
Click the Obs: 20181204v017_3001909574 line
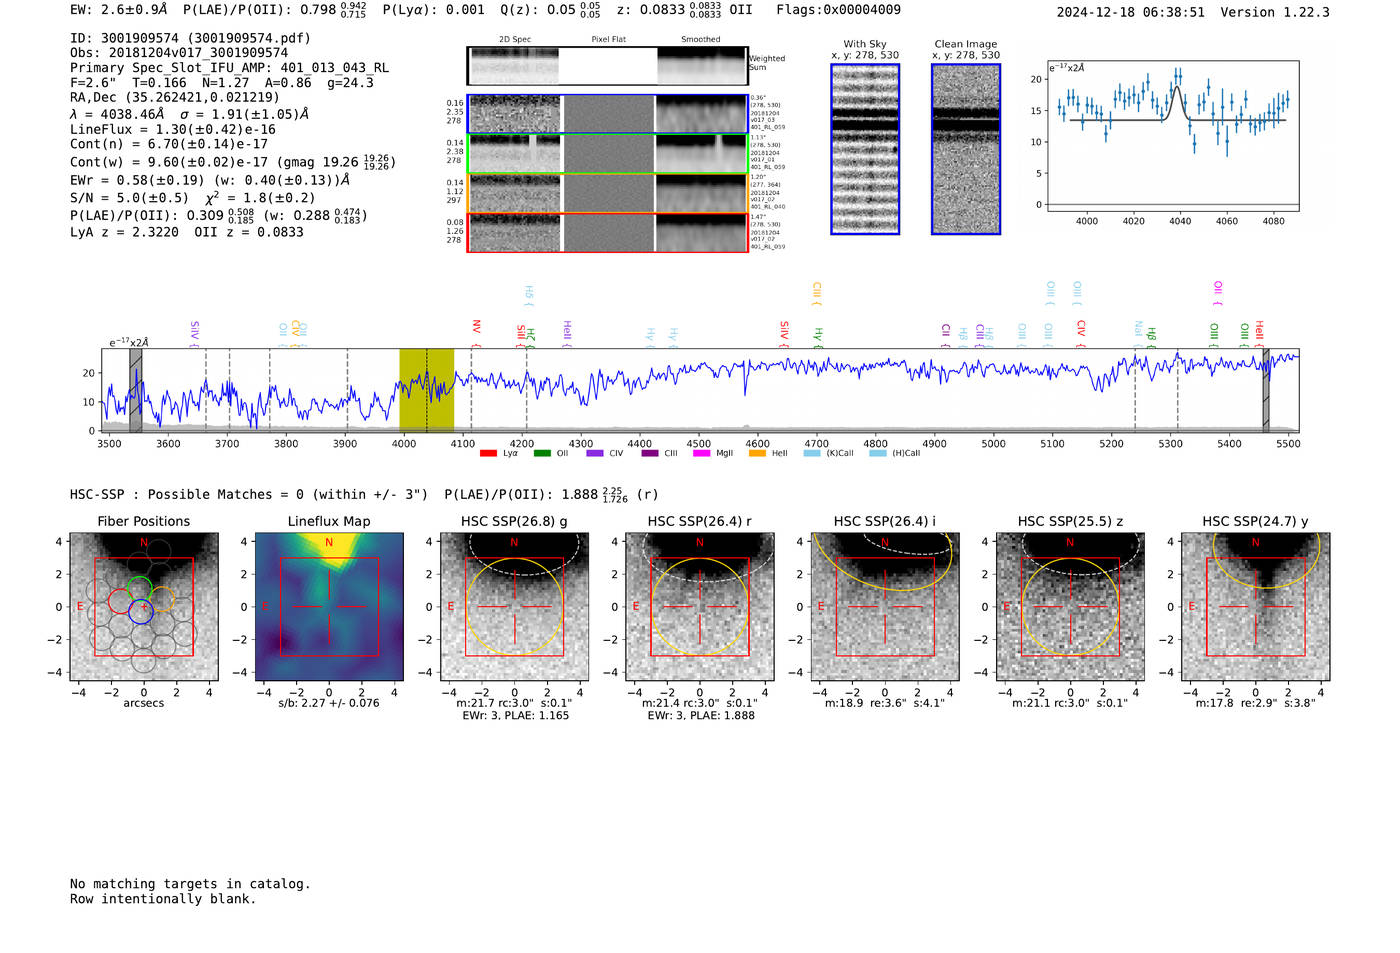click(179, 52)
